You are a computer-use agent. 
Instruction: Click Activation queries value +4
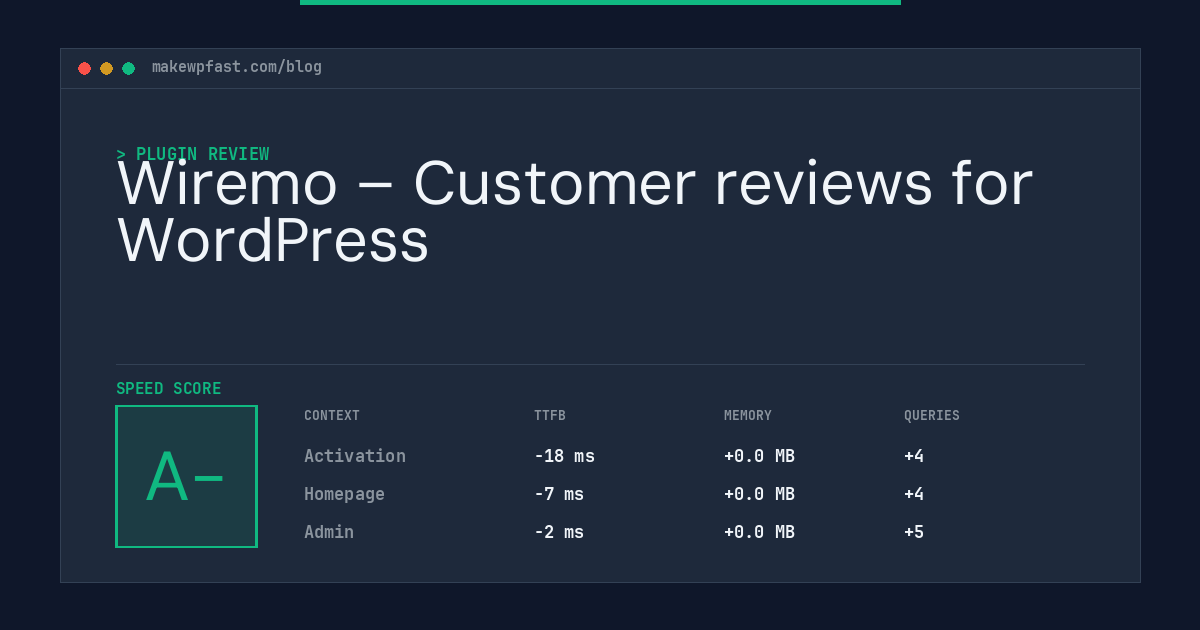(914, 456)
